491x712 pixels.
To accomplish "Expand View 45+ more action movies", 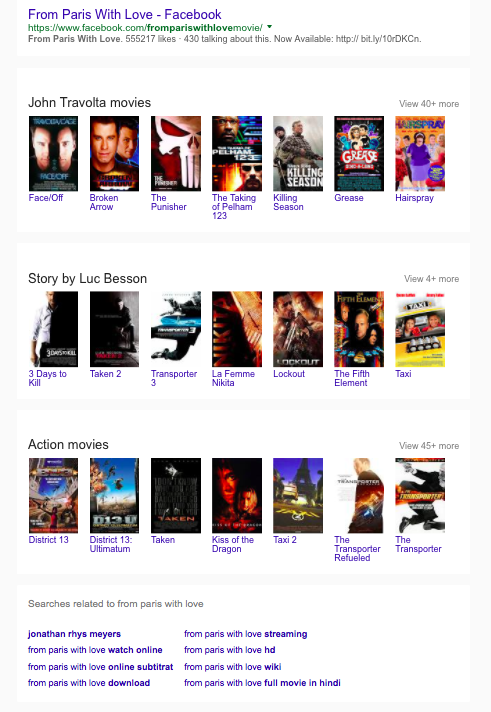I will click(x=429, y=446).
